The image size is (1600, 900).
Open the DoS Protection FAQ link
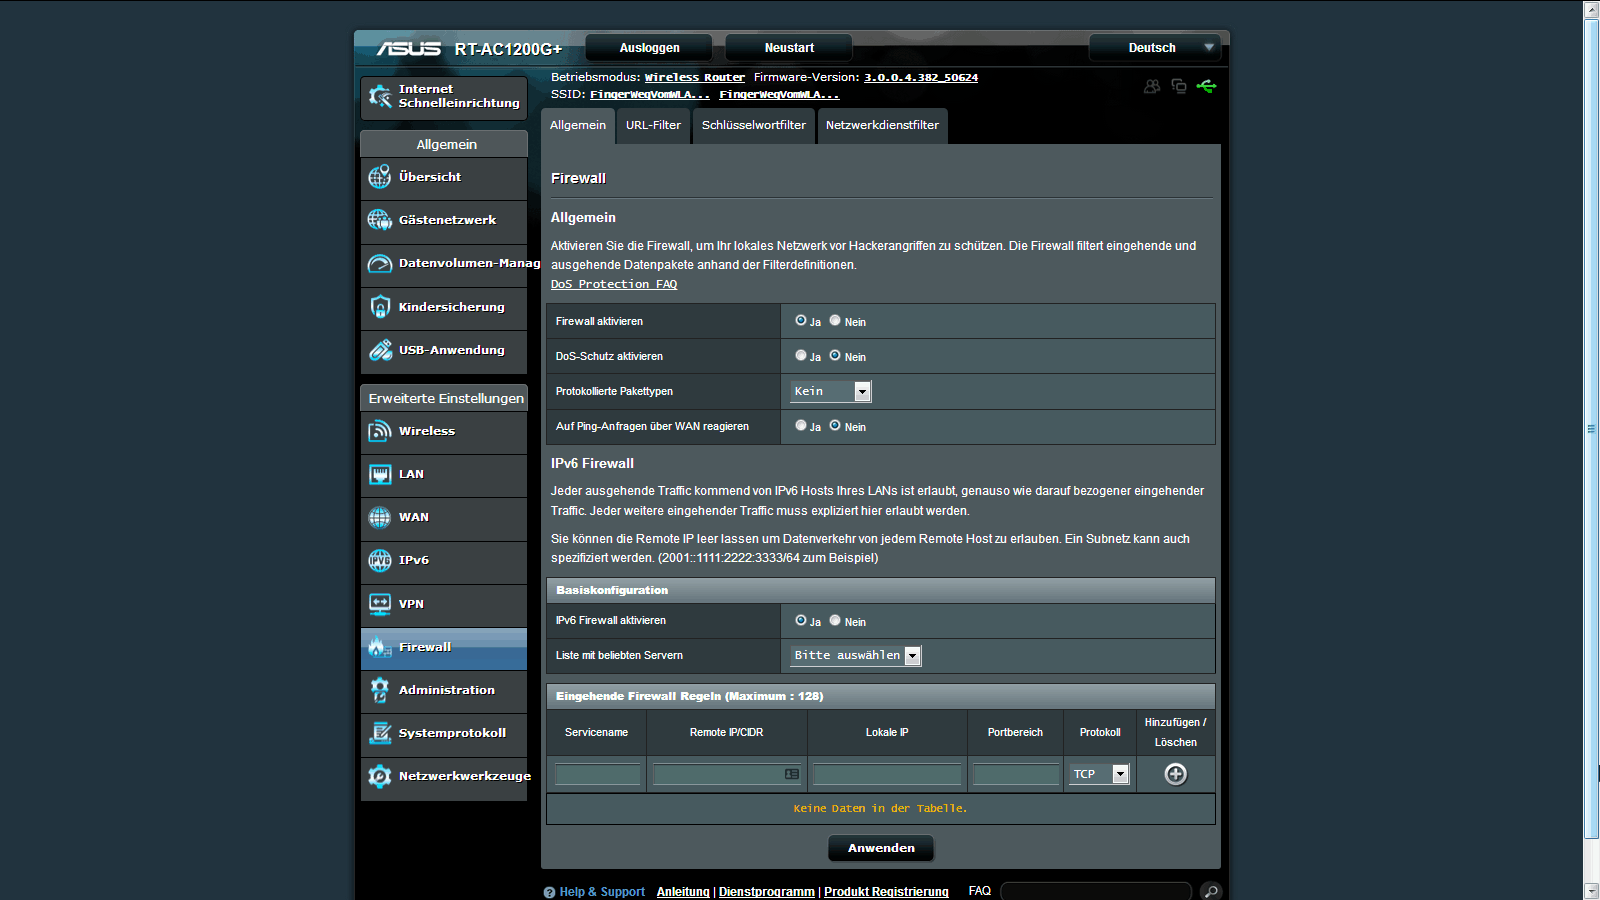[614, 284]
